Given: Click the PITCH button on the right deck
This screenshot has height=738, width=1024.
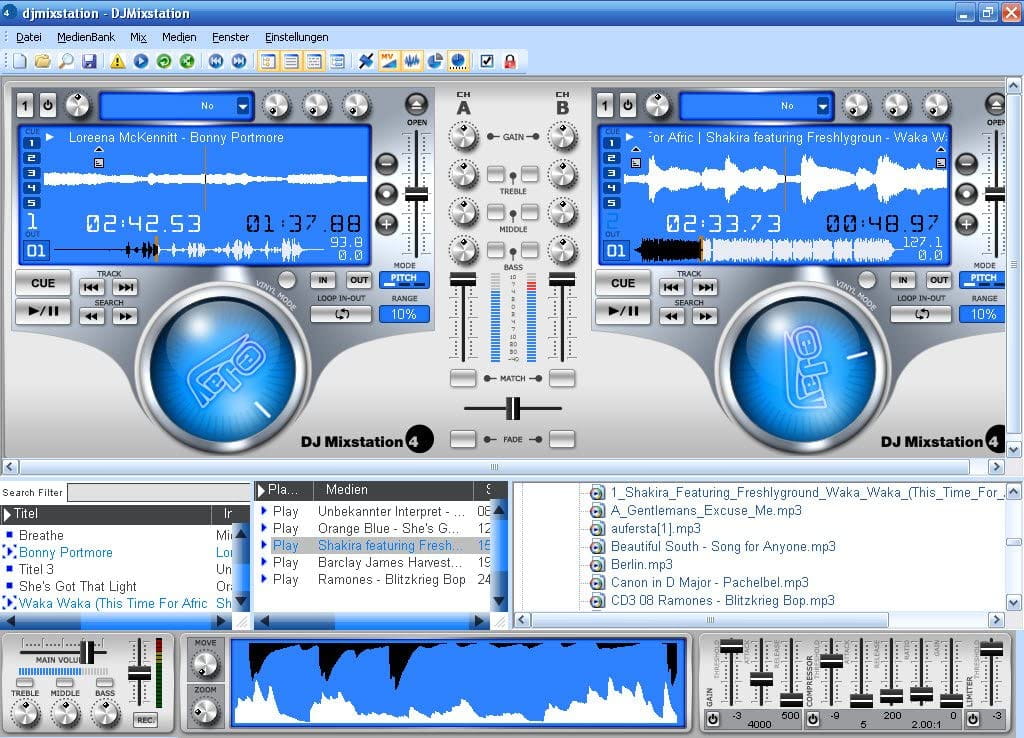Looking at the screenshot, I should tap(981, 280).
